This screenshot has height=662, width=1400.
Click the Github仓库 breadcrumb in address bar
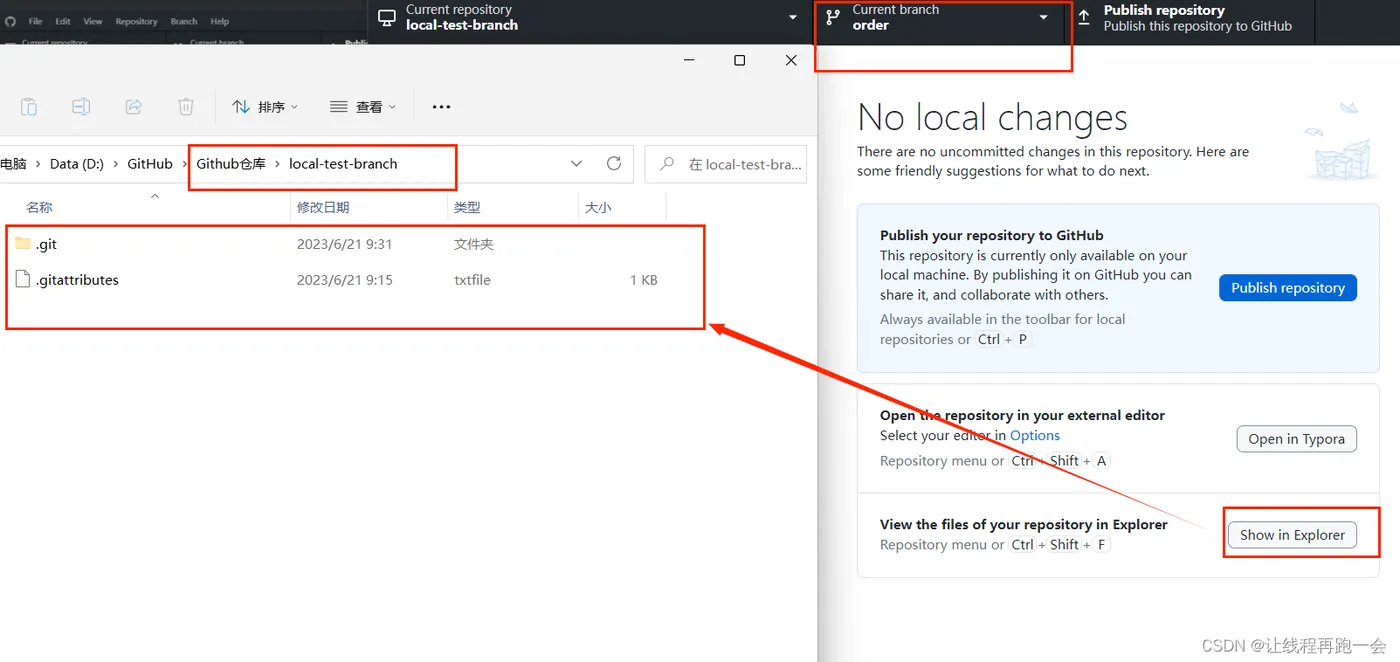231,164
